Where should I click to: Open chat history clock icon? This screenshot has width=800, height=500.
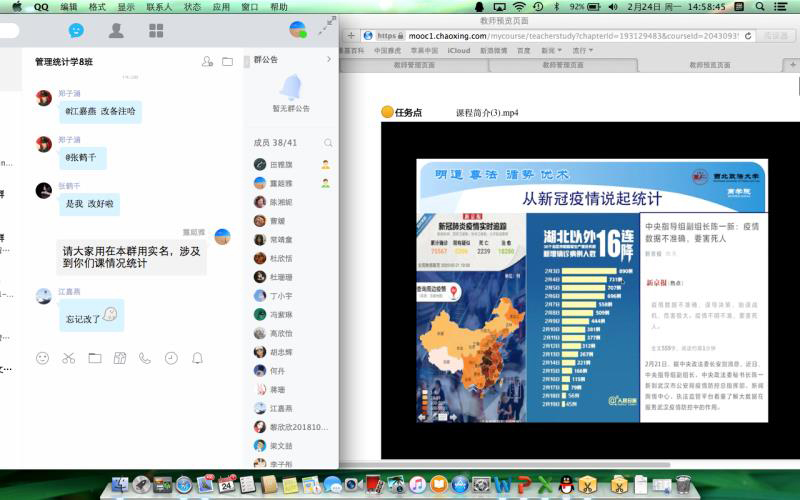click(171, 358)
